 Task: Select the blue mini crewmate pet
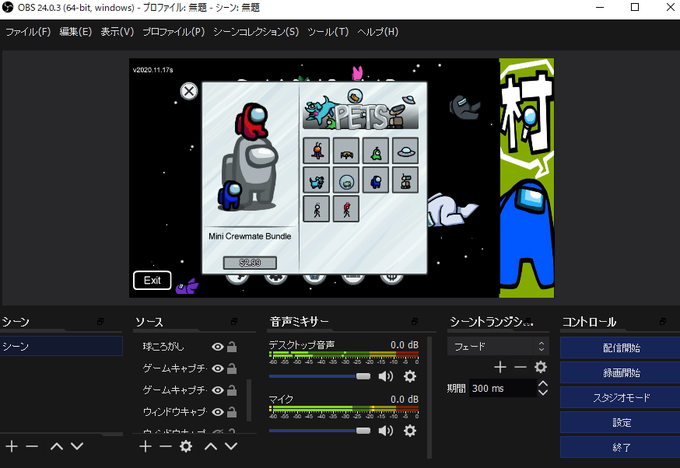[376, 180]
